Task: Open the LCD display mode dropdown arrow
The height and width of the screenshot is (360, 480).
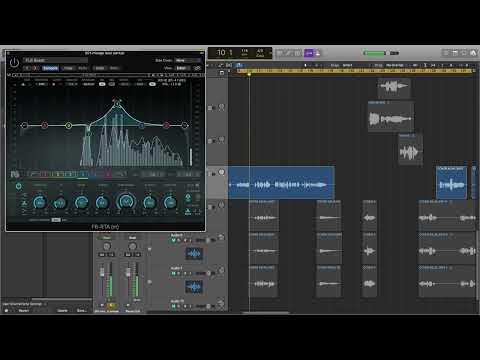Action: coord(270,53)
